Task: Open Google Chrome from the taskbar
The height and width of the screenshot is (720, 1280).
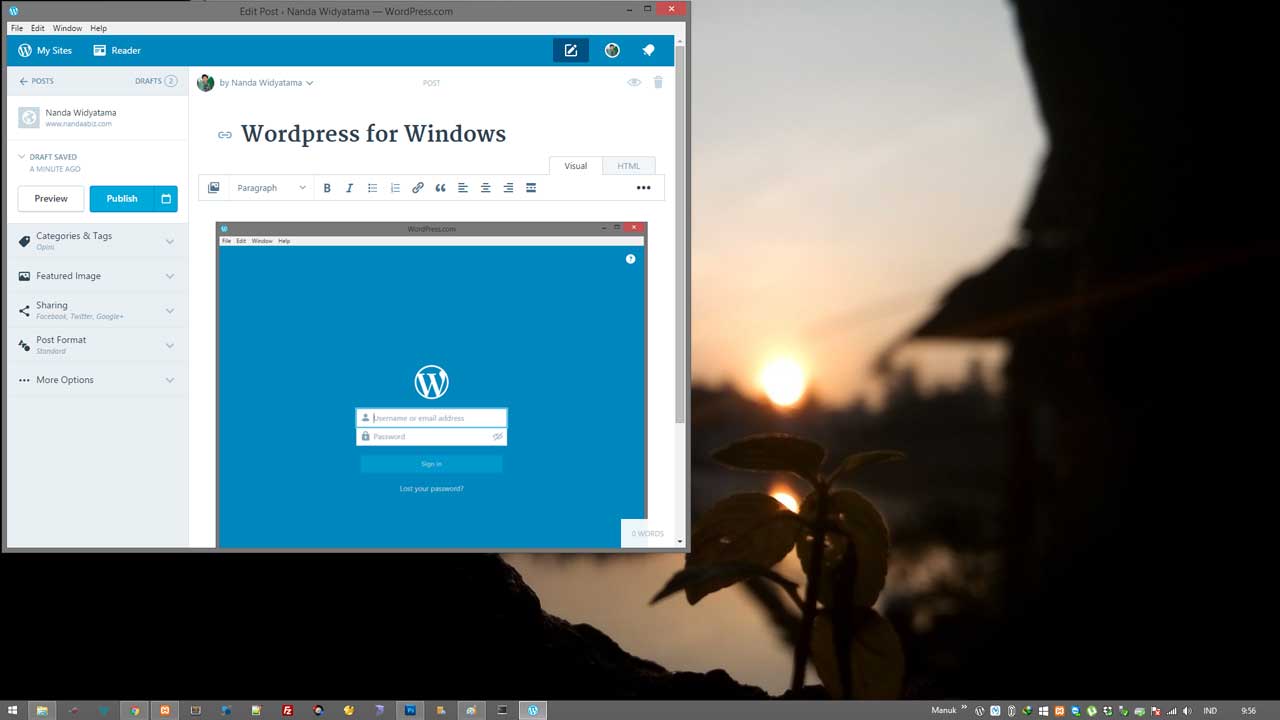Action: click(x=135, y=710)
